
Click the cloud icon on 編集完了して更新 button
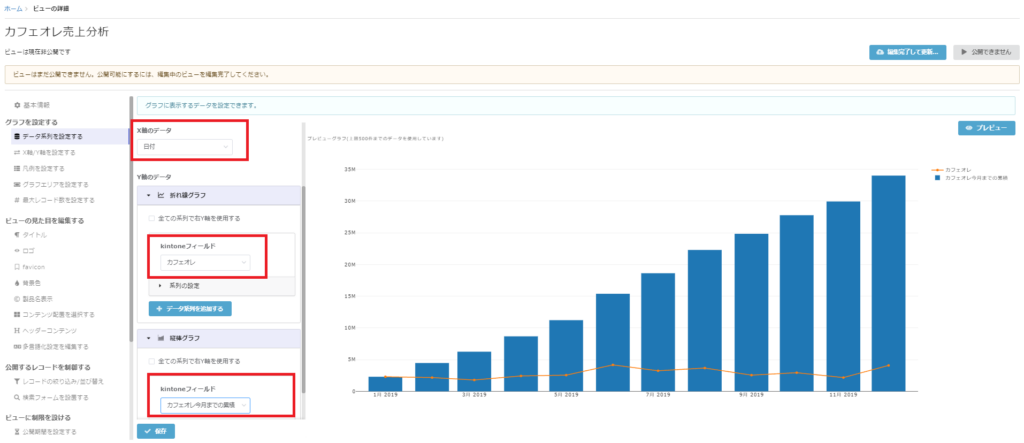tap(880, 52)
